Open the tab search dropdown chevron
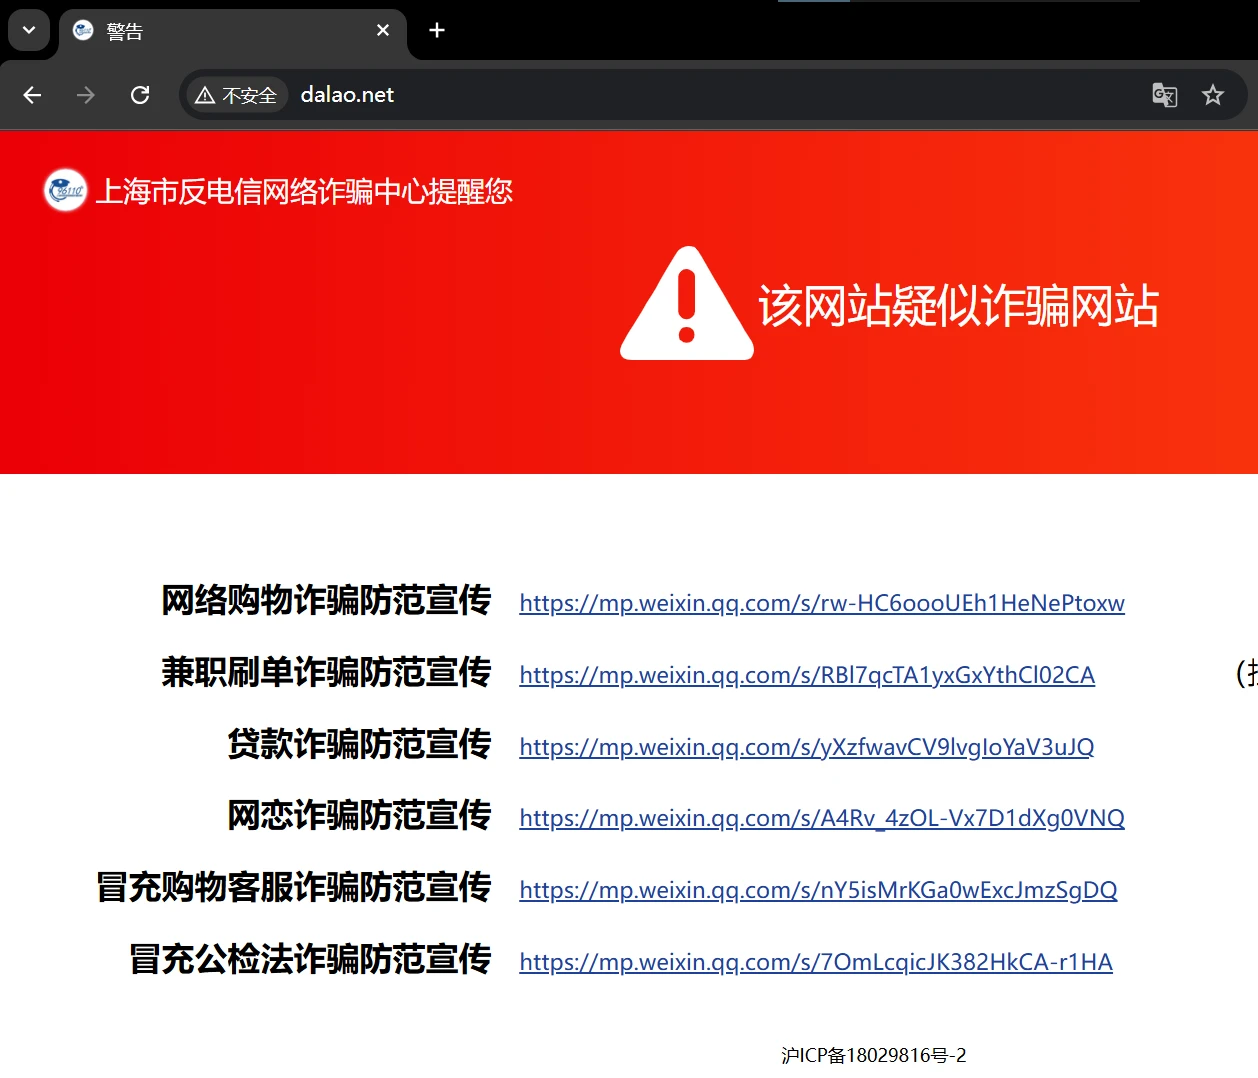The width and height of the screenshot is (1258, 1078). click(x=29, y=31)
